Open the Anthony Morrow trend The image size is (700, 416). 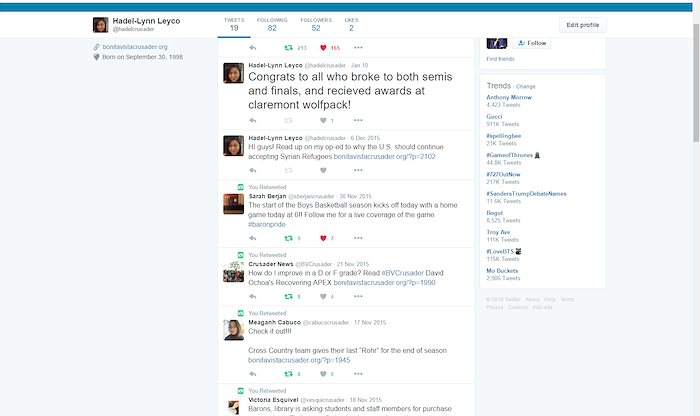click(509, 97)
